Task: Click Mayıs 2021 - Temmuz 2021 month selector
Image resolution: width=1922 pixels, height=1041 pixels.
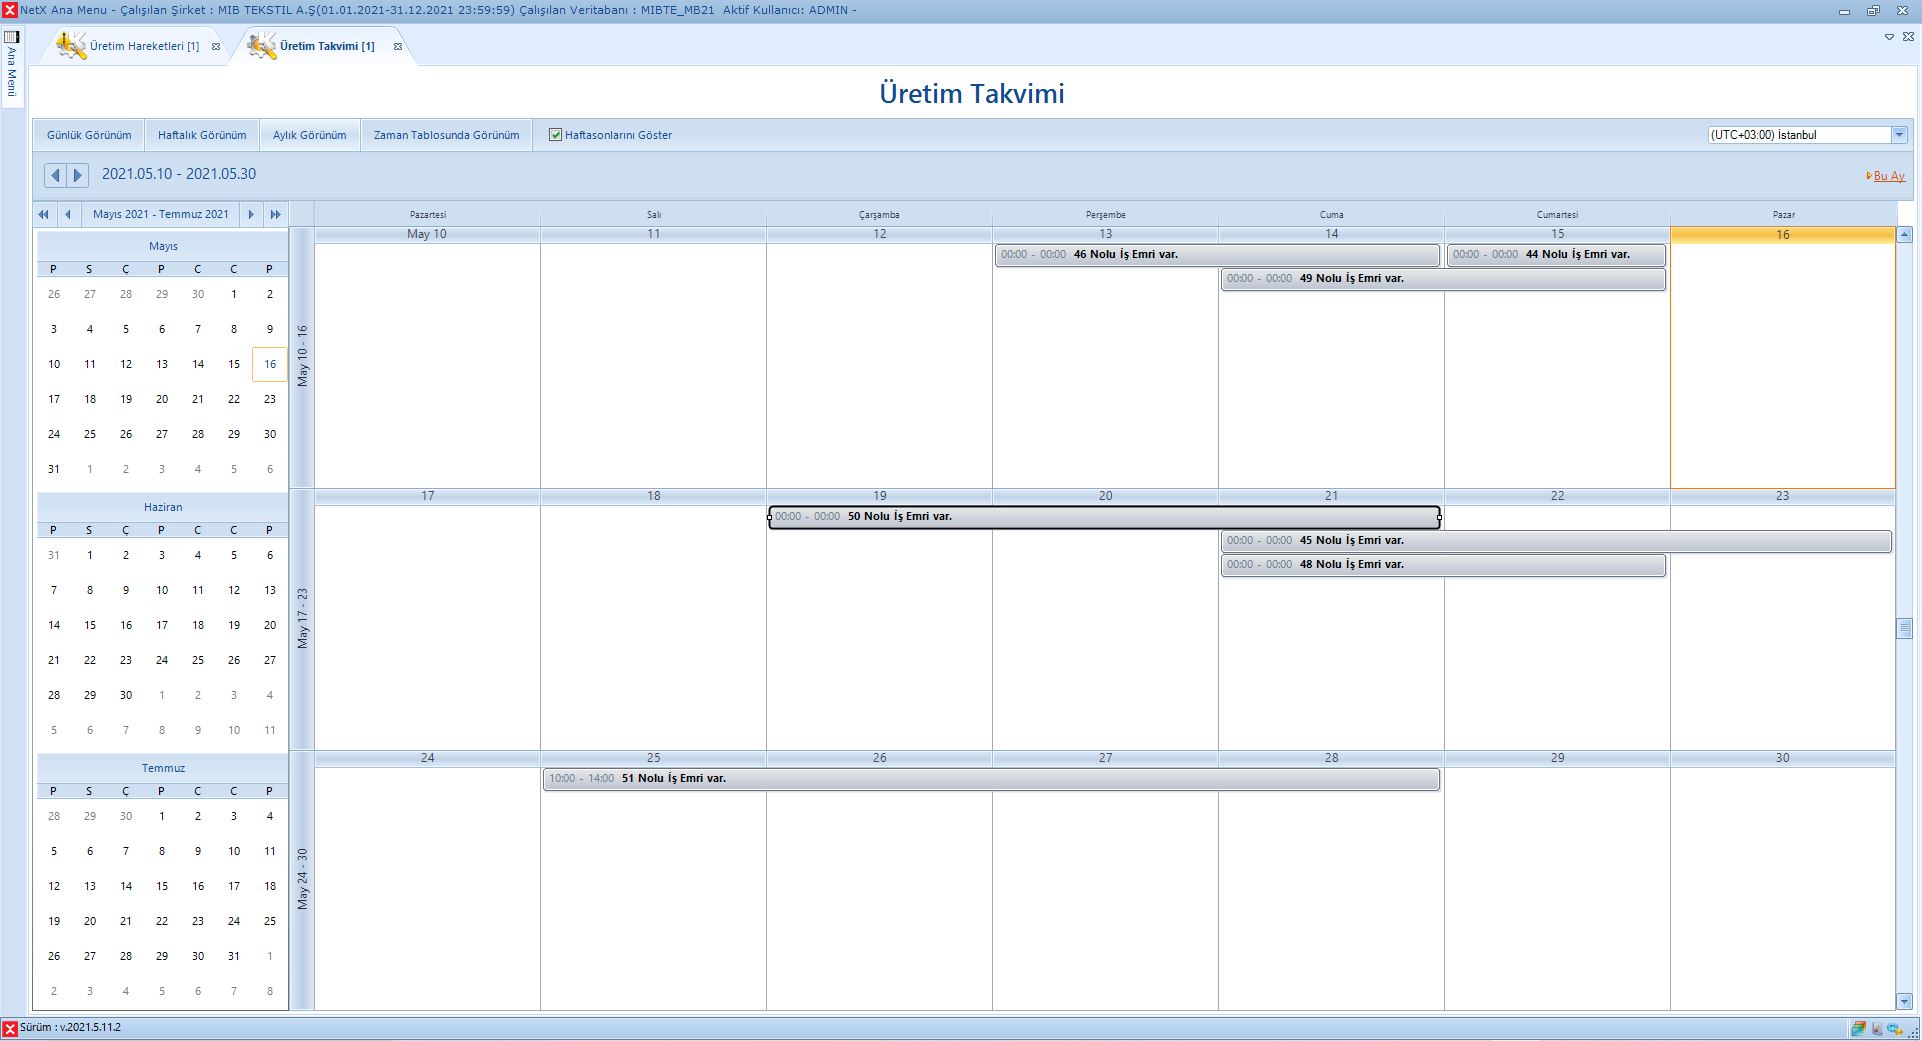Action: tap(160, 214)
